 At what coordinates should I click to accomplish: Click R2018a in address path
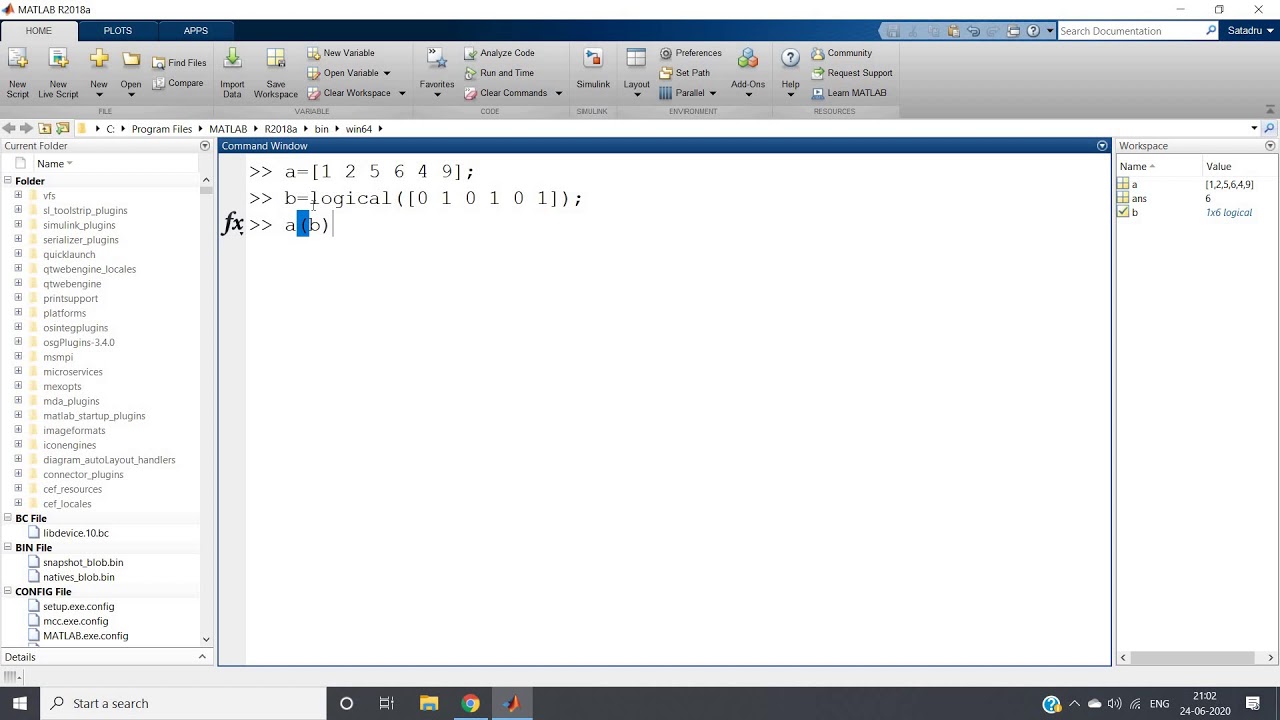tap(281, 129)
